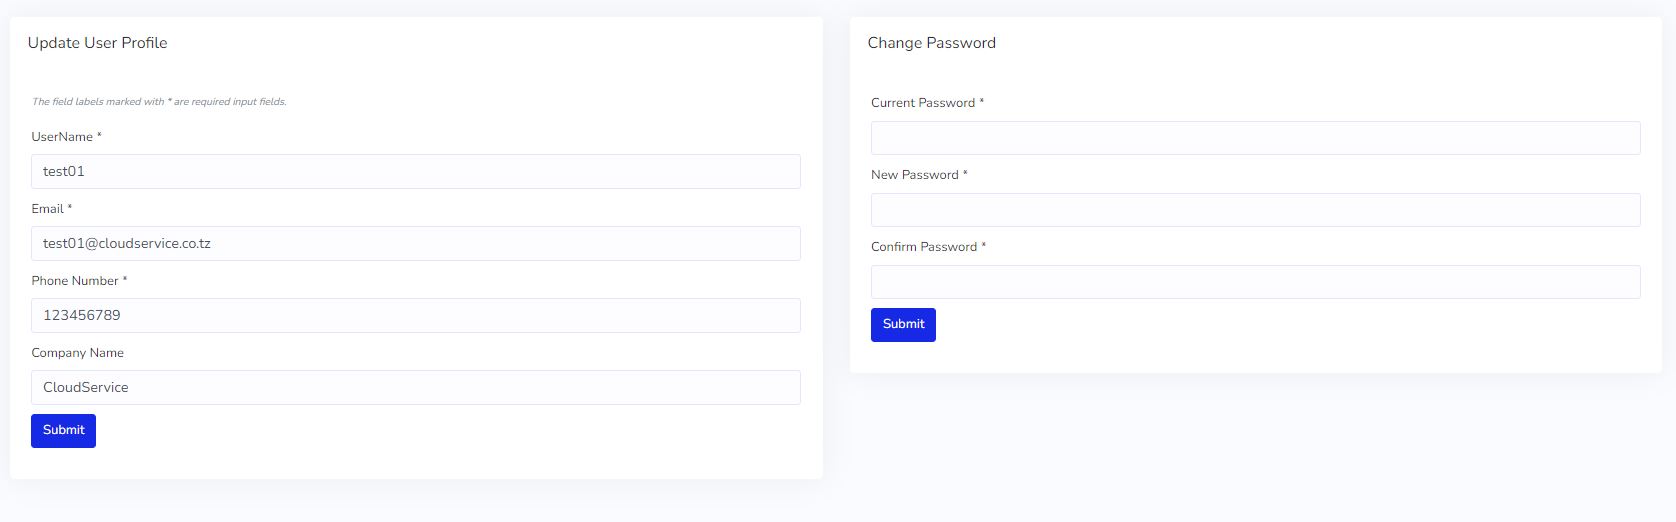Screen dimensions: 1676x522
Task: Click the UserName field containing test01
Action: tap(415, 171)
